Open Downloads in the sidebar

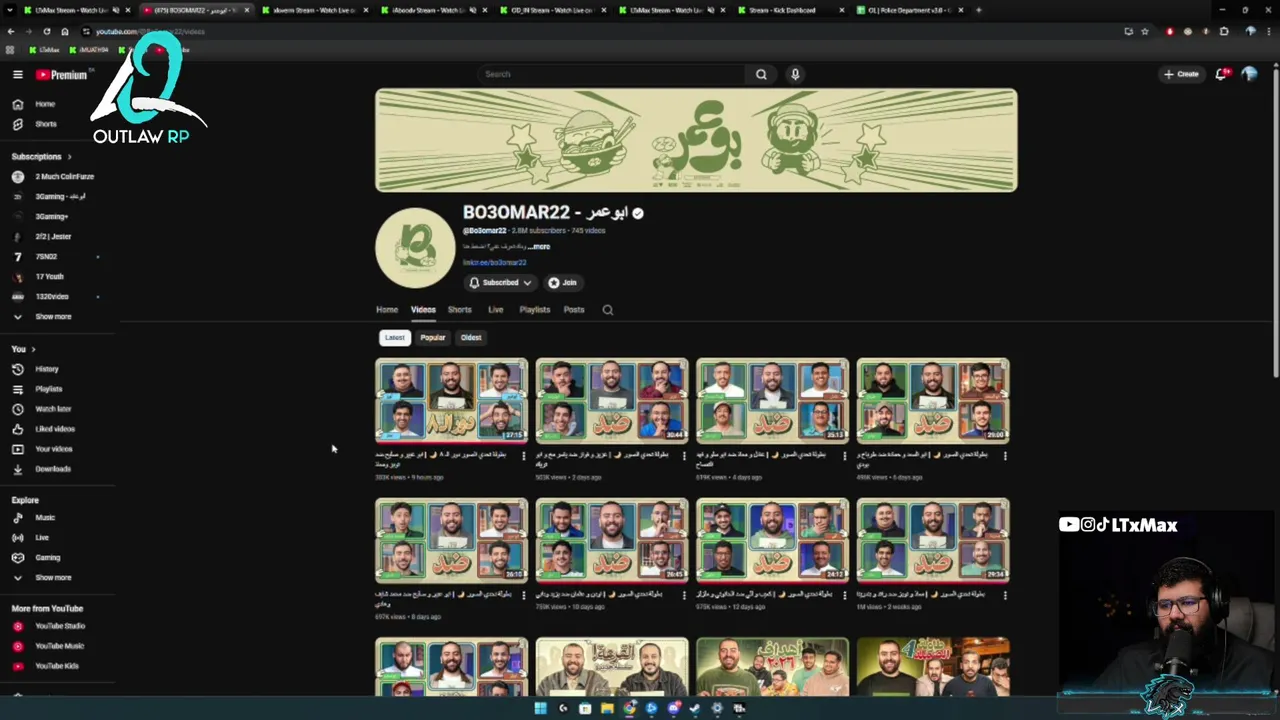point(52,469)
